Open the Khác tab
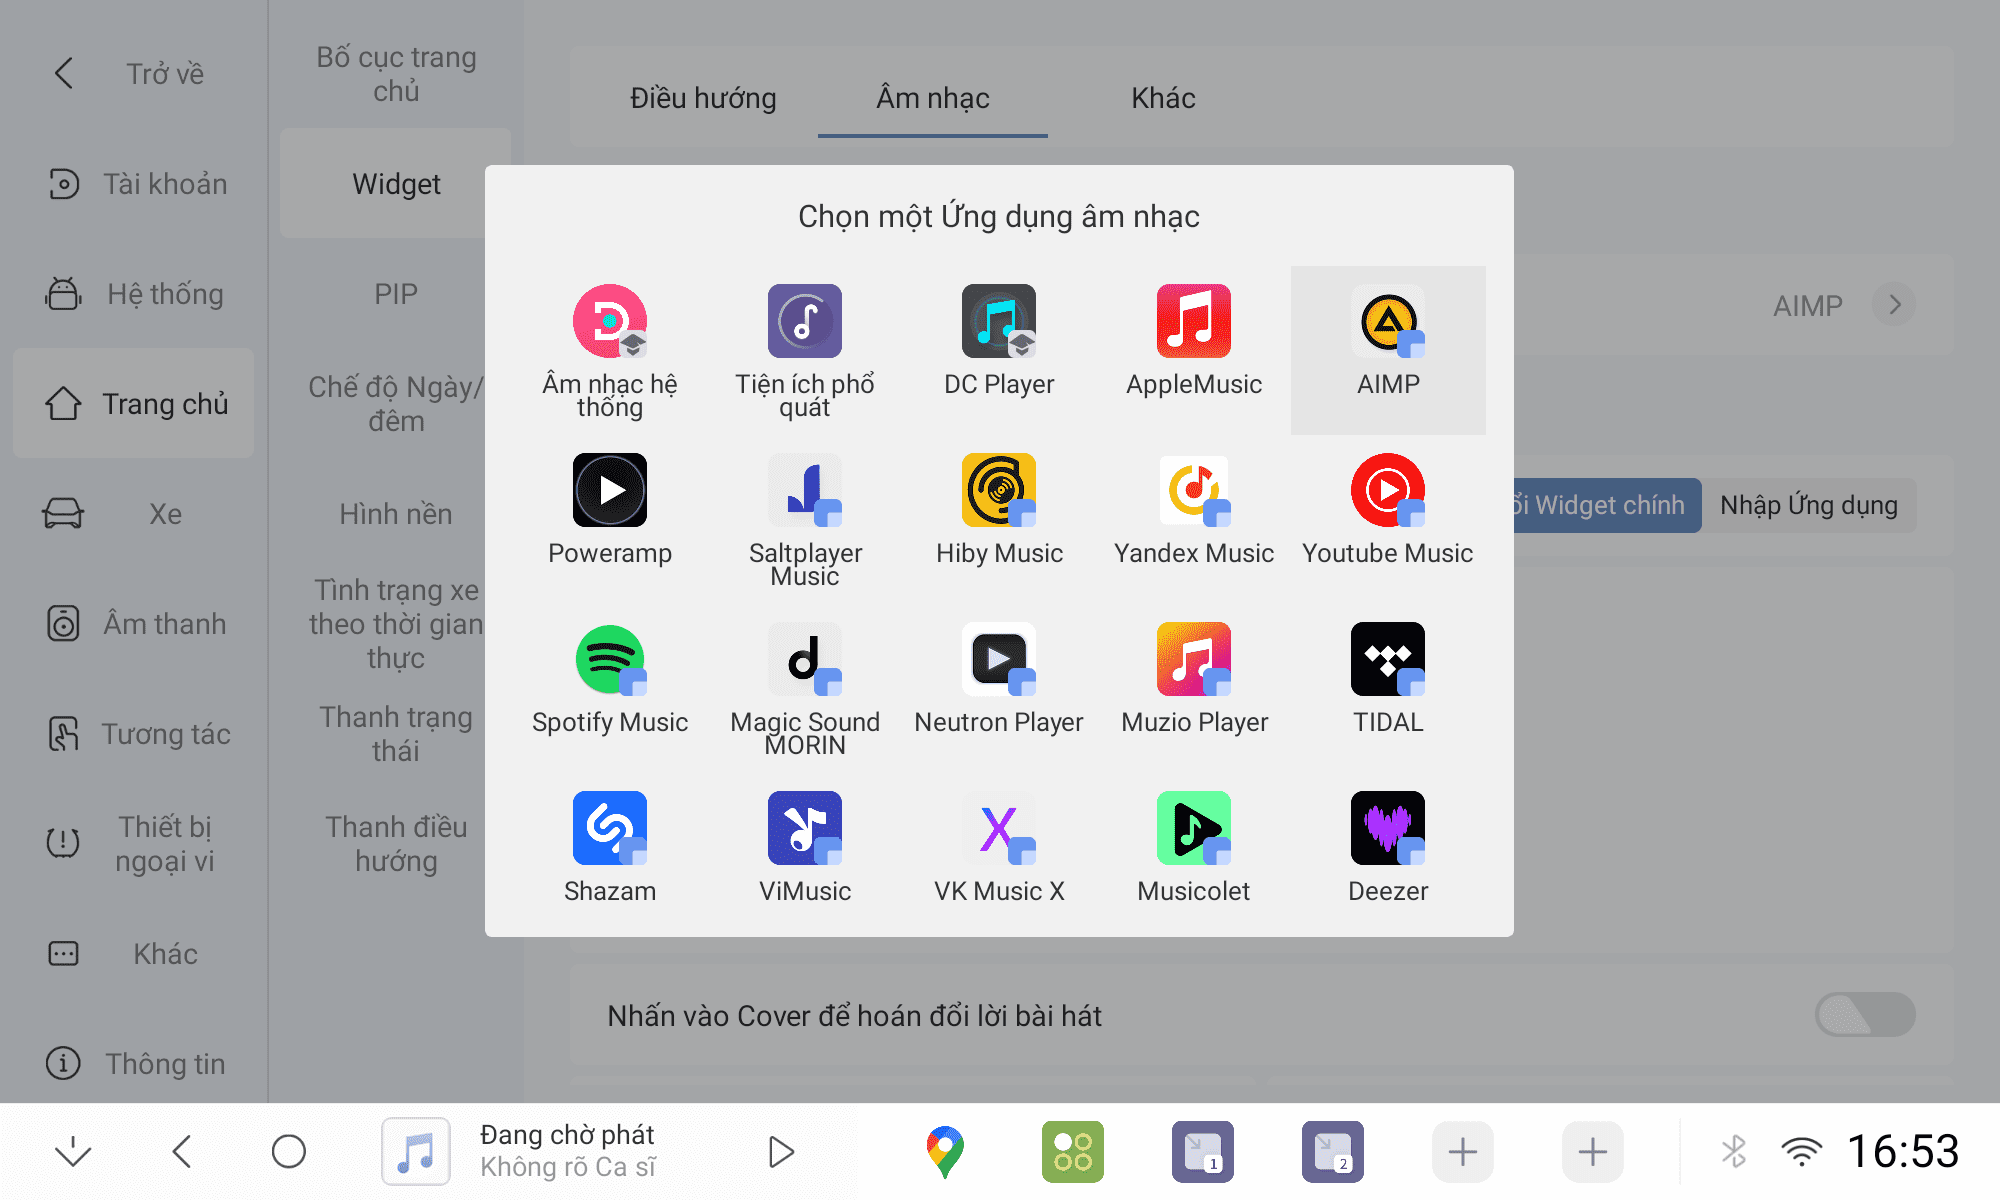This screenshot has width=2000, height=1200. point(1163,98)
